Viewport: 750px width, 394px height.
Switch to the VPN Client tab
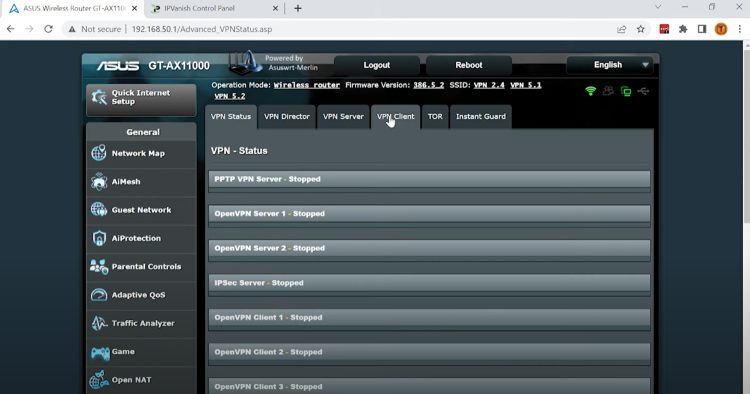(x=396, y=117)
